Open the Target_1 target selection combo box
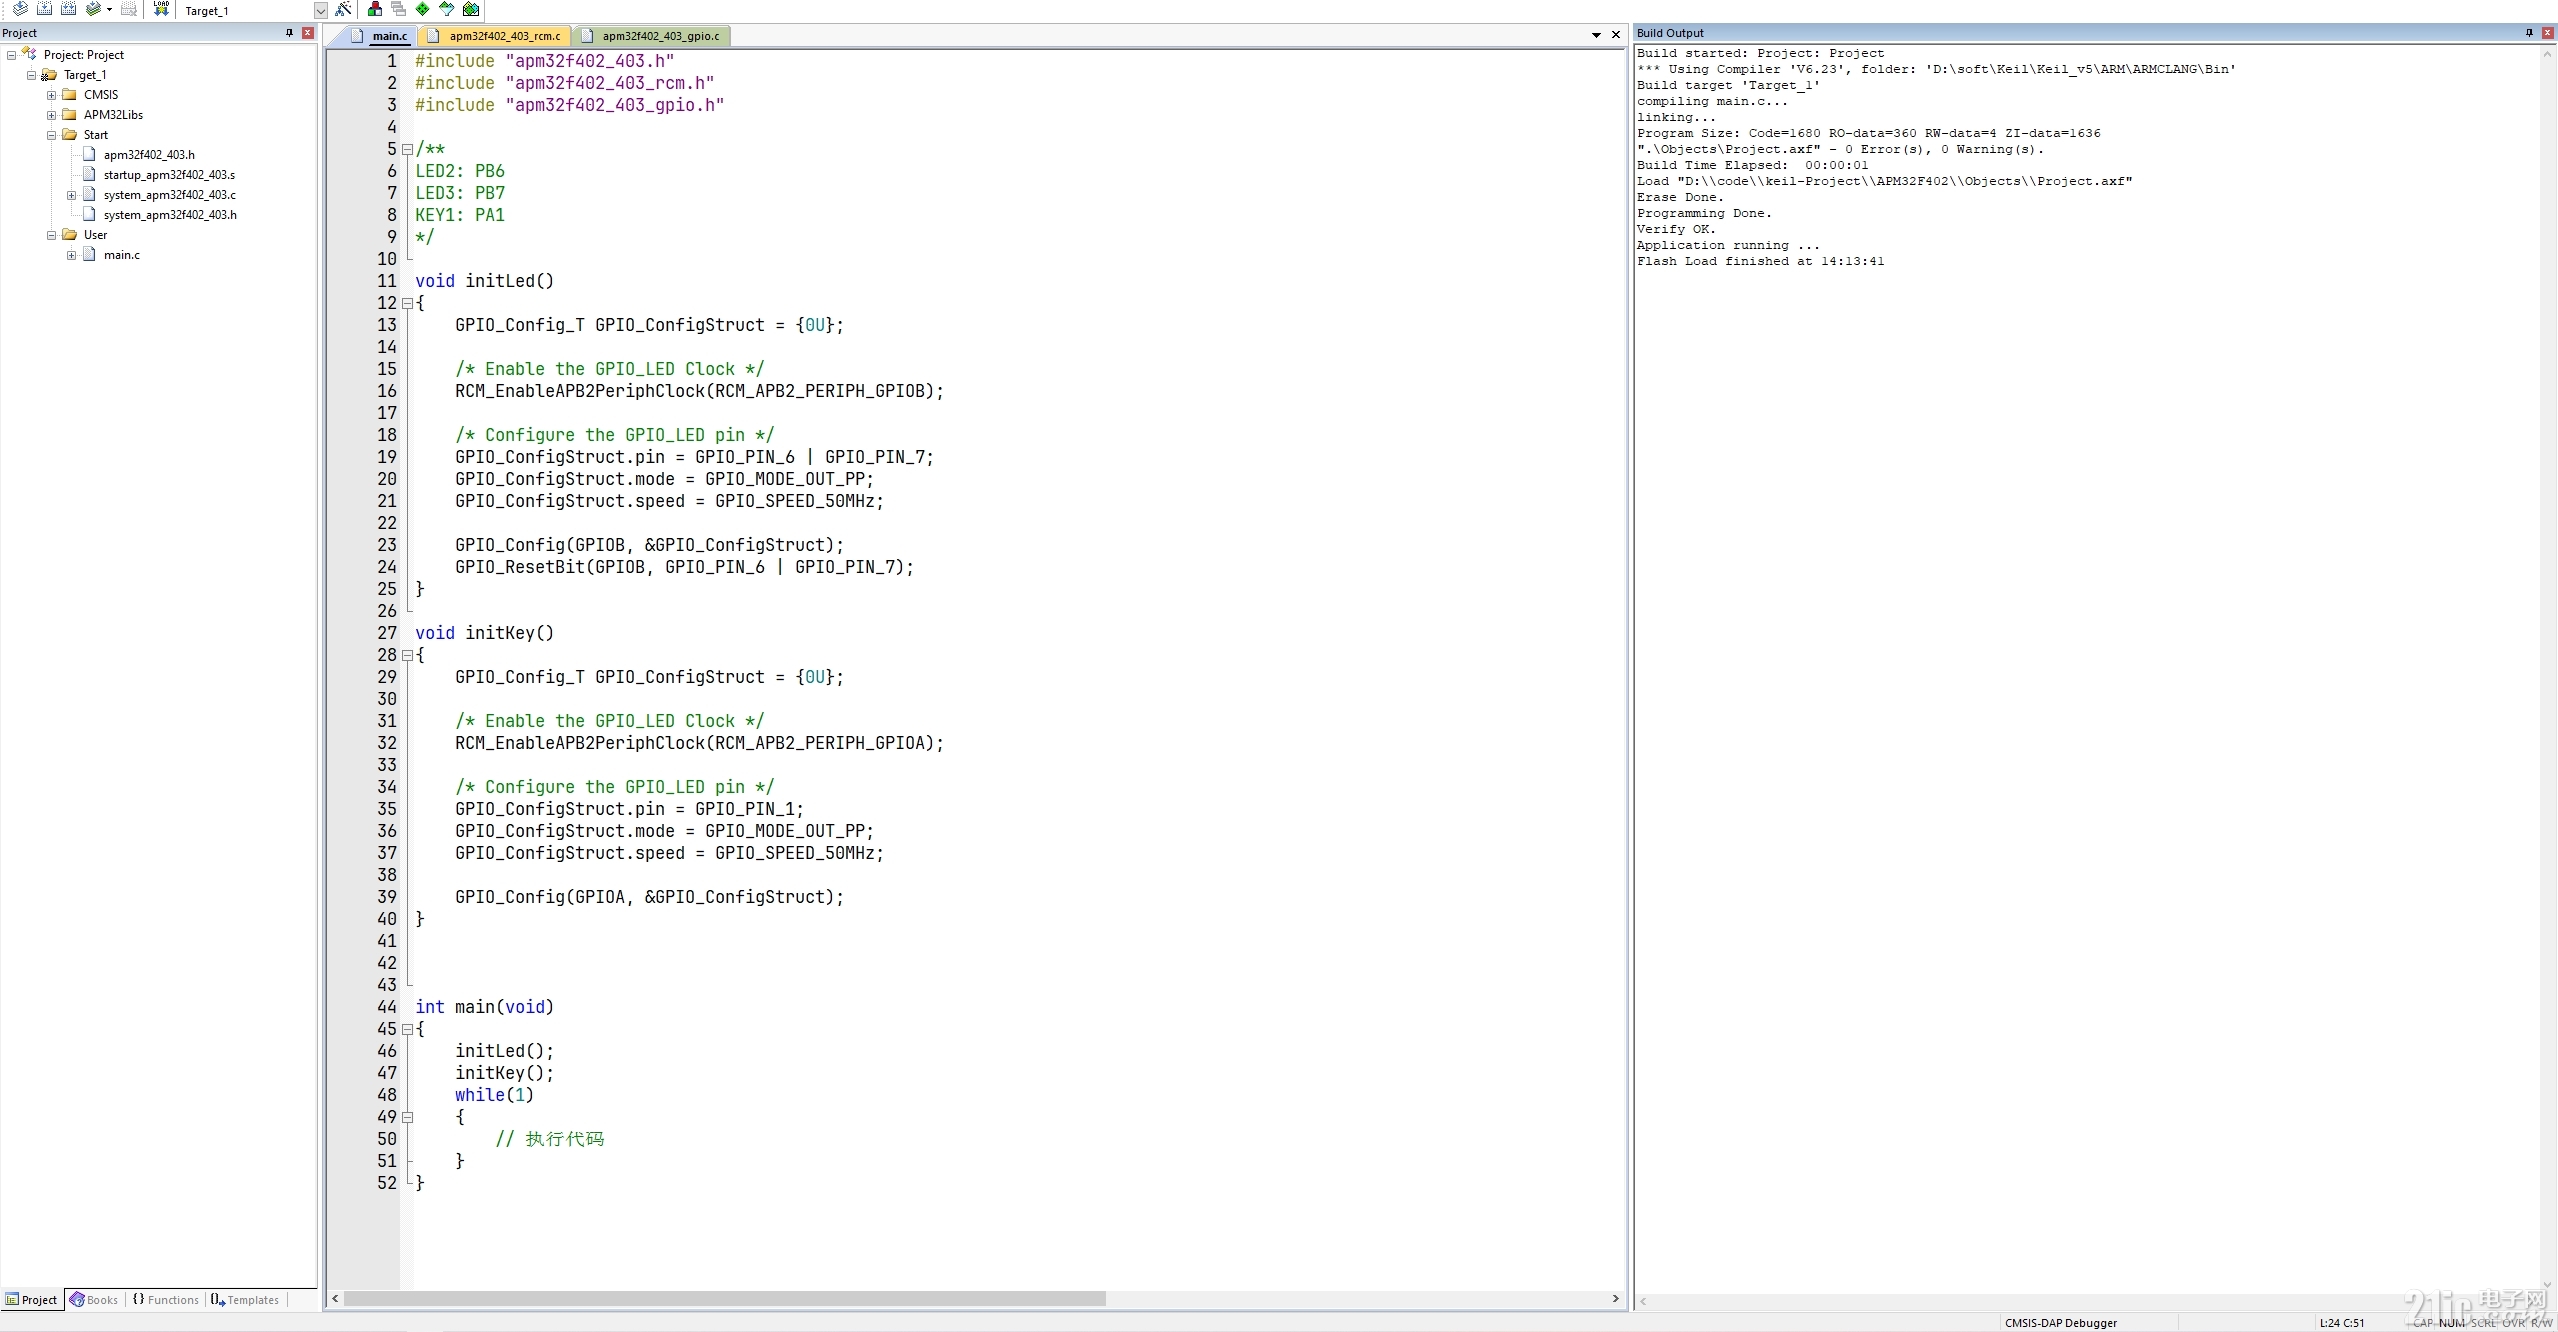 [255, 11]
